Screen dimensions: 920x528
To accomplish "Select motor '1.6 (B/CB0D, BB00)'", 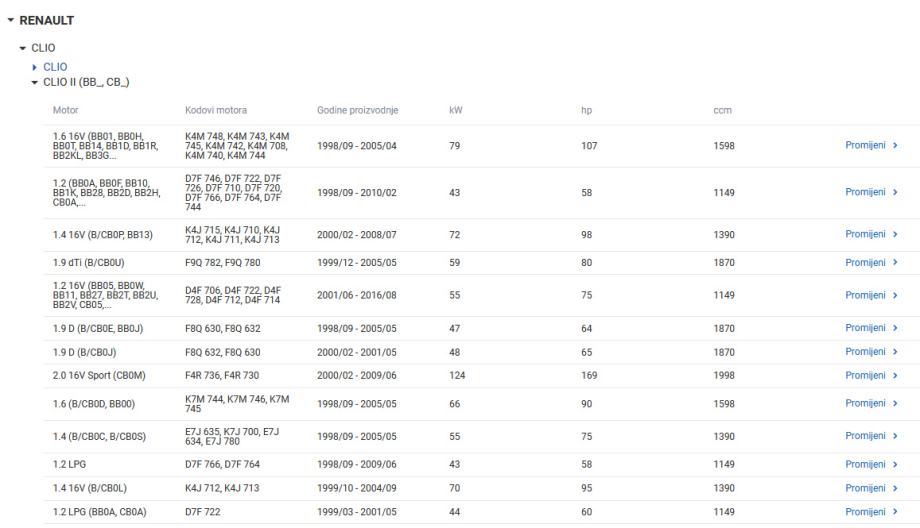I will [94, 404].
